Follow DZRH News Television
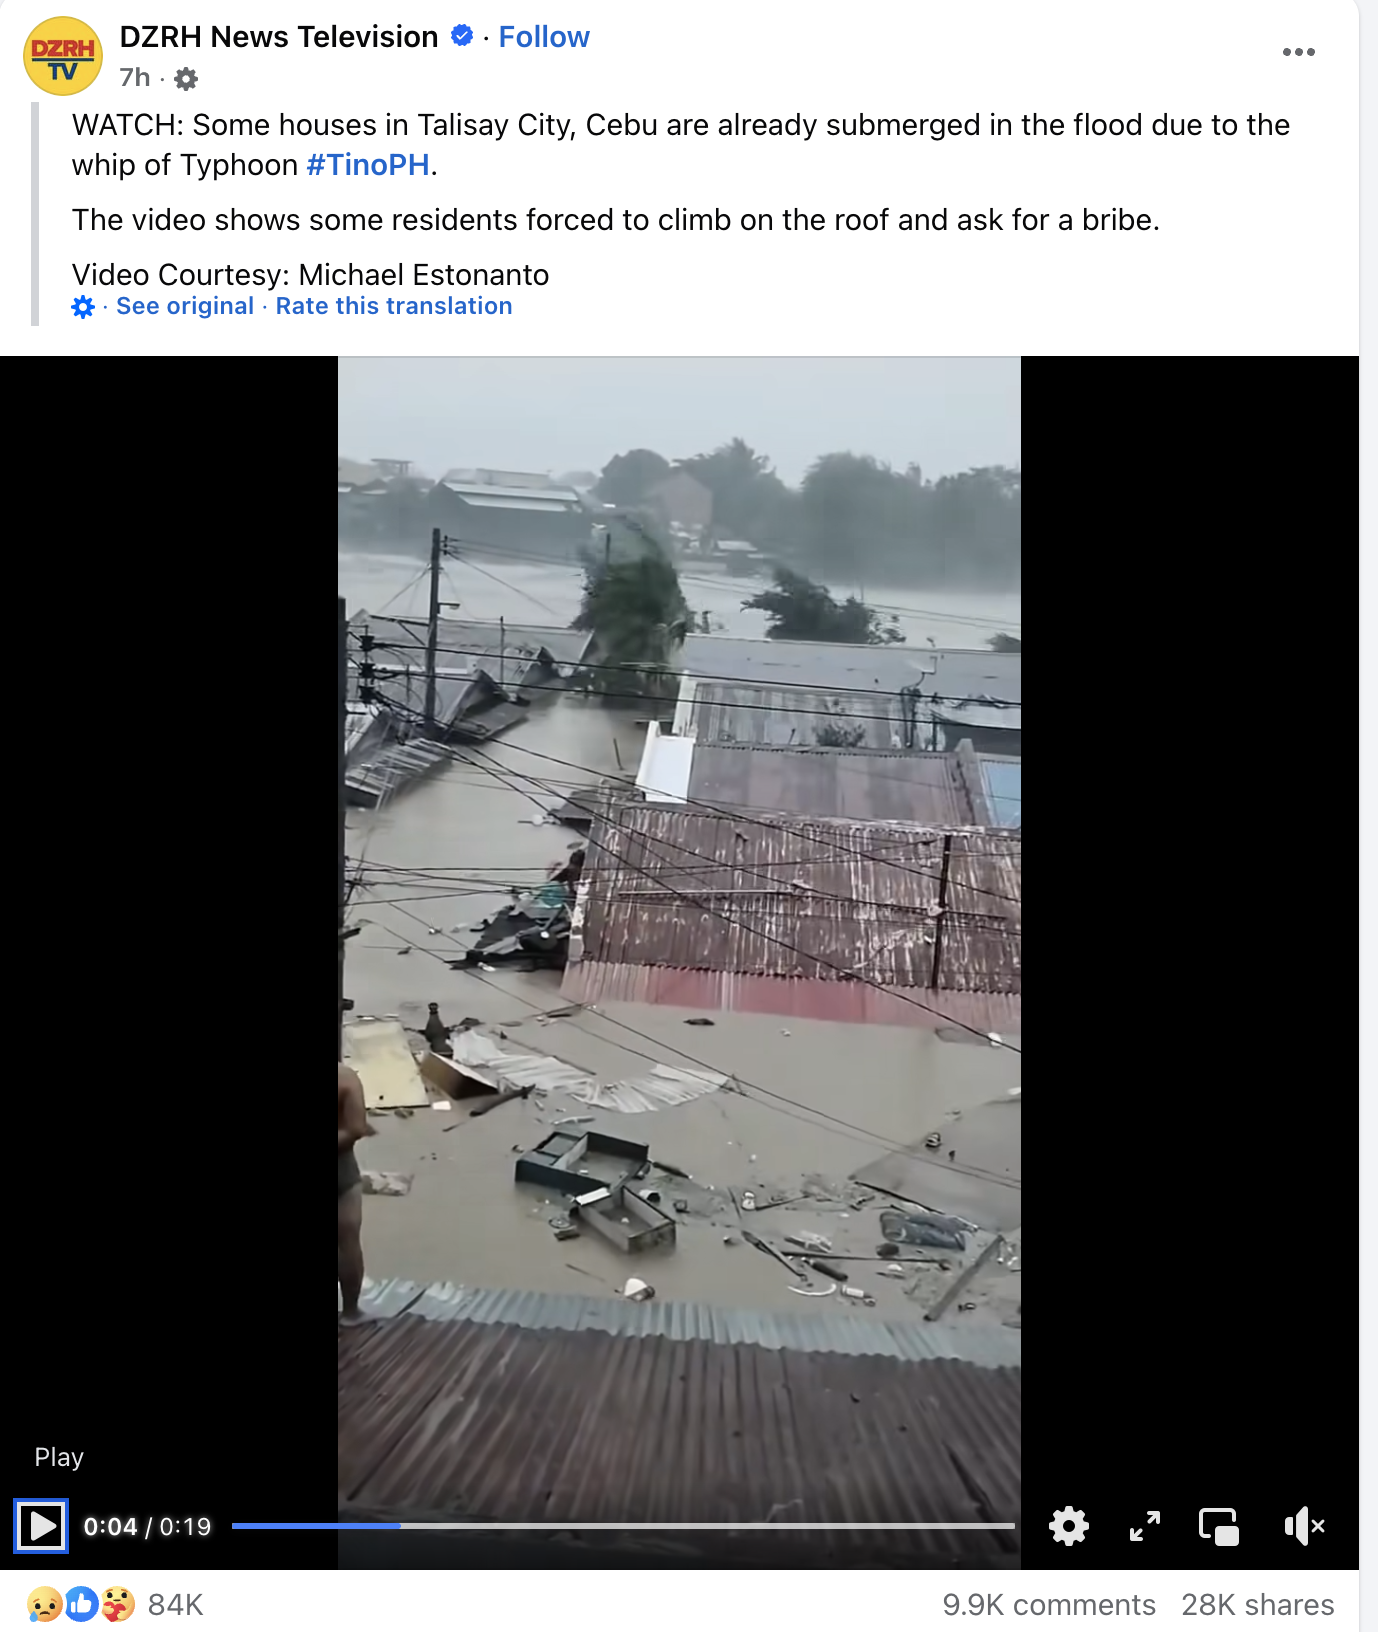 tap(544, 37)
